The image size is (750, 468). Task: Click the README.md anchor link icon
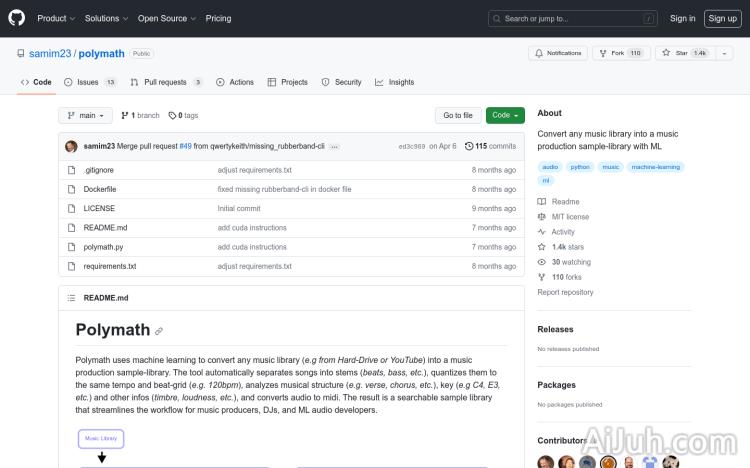pos(159,331)
